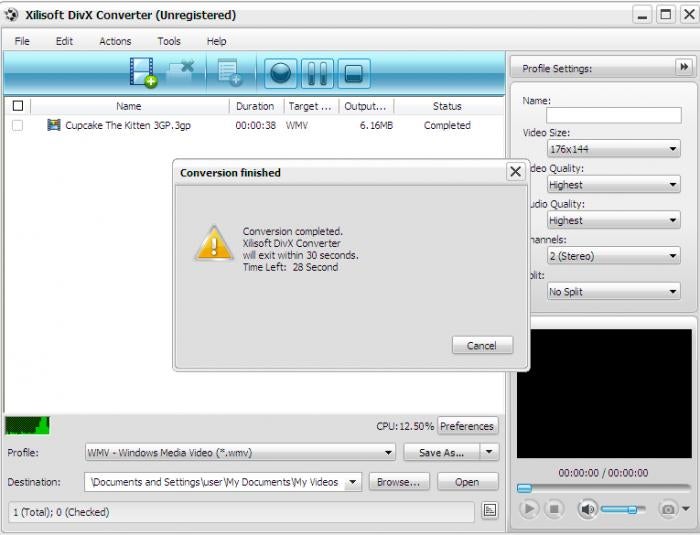Click Open to view destination folder
The image size is (700, 535).
[467, 482]
